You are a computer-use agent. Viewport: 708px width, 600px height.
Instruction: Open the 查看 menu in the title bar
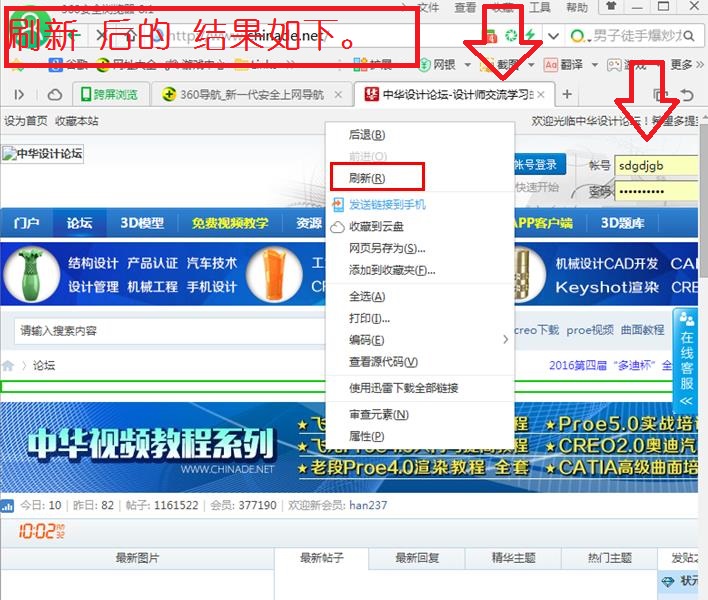[465, 7]
